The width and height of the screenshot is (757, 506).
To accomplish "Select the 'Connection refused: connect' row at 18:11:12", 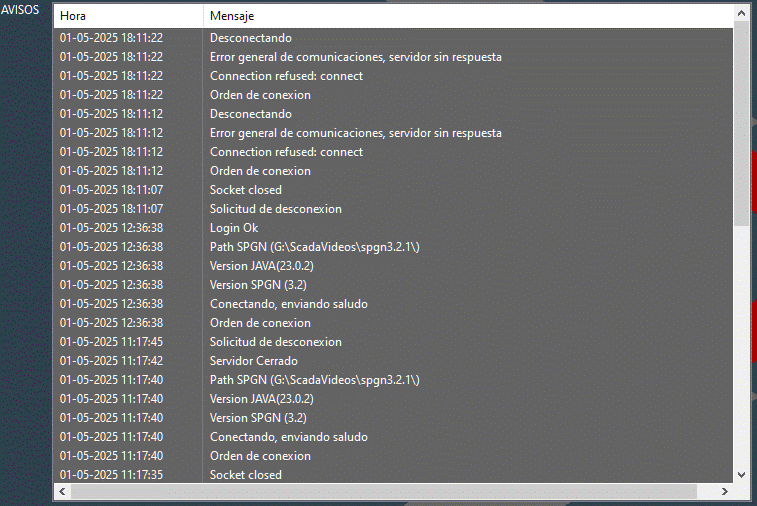I will pyautogui.click(x=393, y=152).
